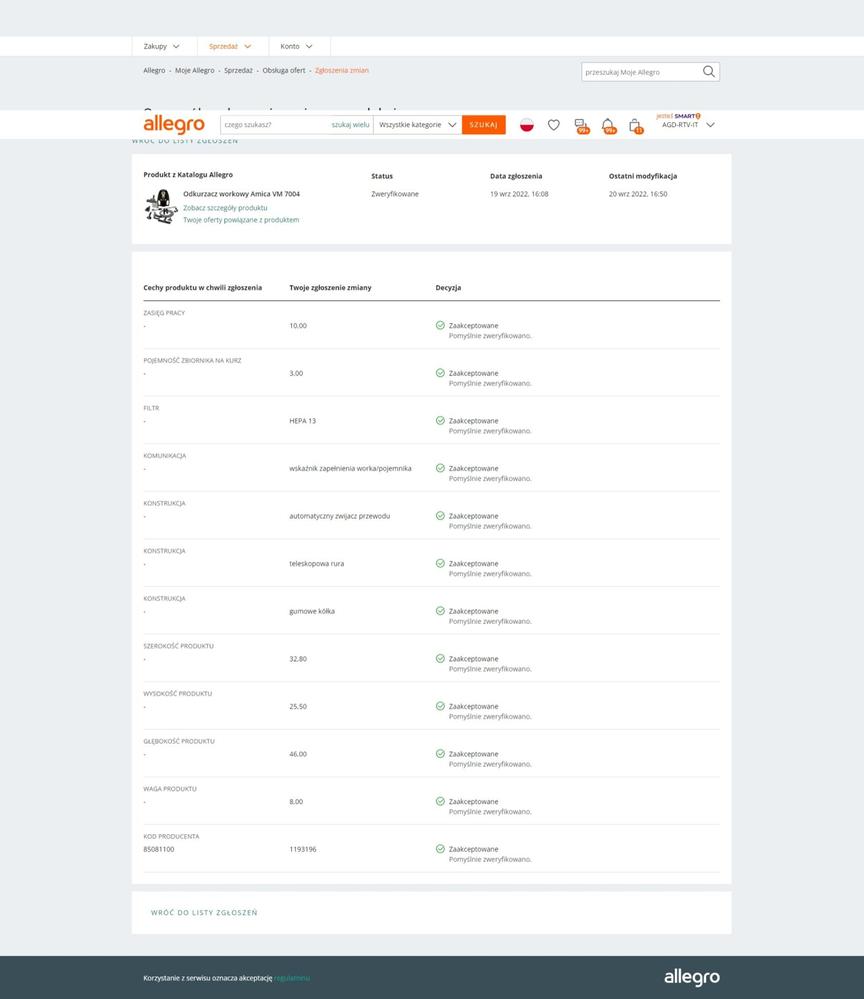This screenshot has height=999, width=864.
Task: Click bottom Wróć do listy zgłoszeń link
Action: (x=204, y=913)
